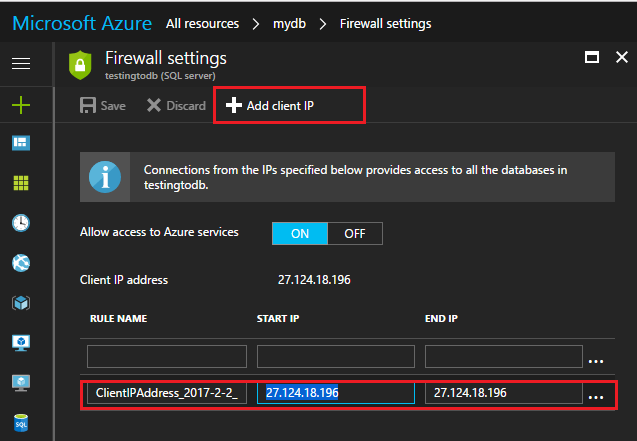Screen dimensions: 637x441
Task: Open the Recent clock icon in the sidebar
Action: click(x=21, y=223)
